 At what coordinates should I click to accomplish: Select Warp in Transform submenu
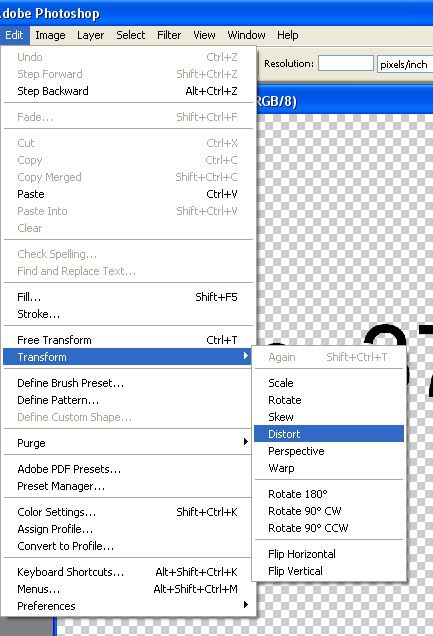tap(329, 468)
